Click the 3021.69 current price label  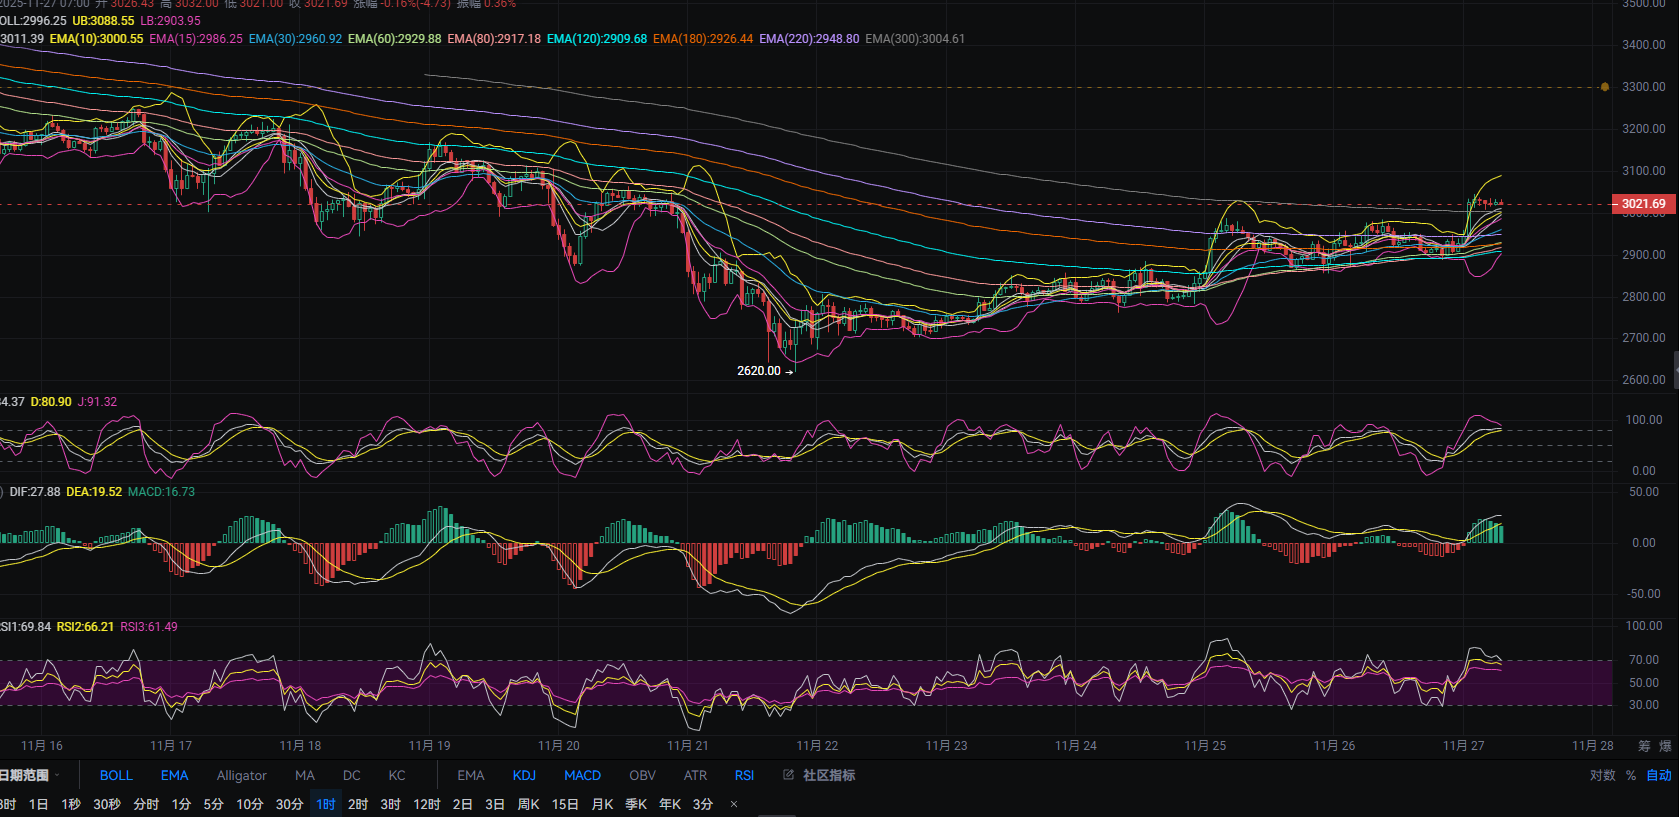point(1643,204)
